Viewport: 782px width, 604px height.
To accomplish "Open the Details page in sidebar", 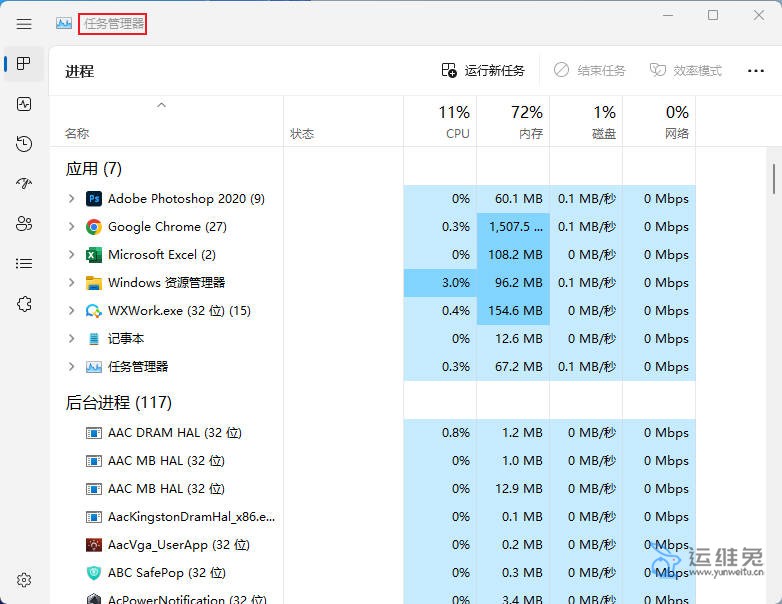I will pyautogui.click(x=24, y=264).
